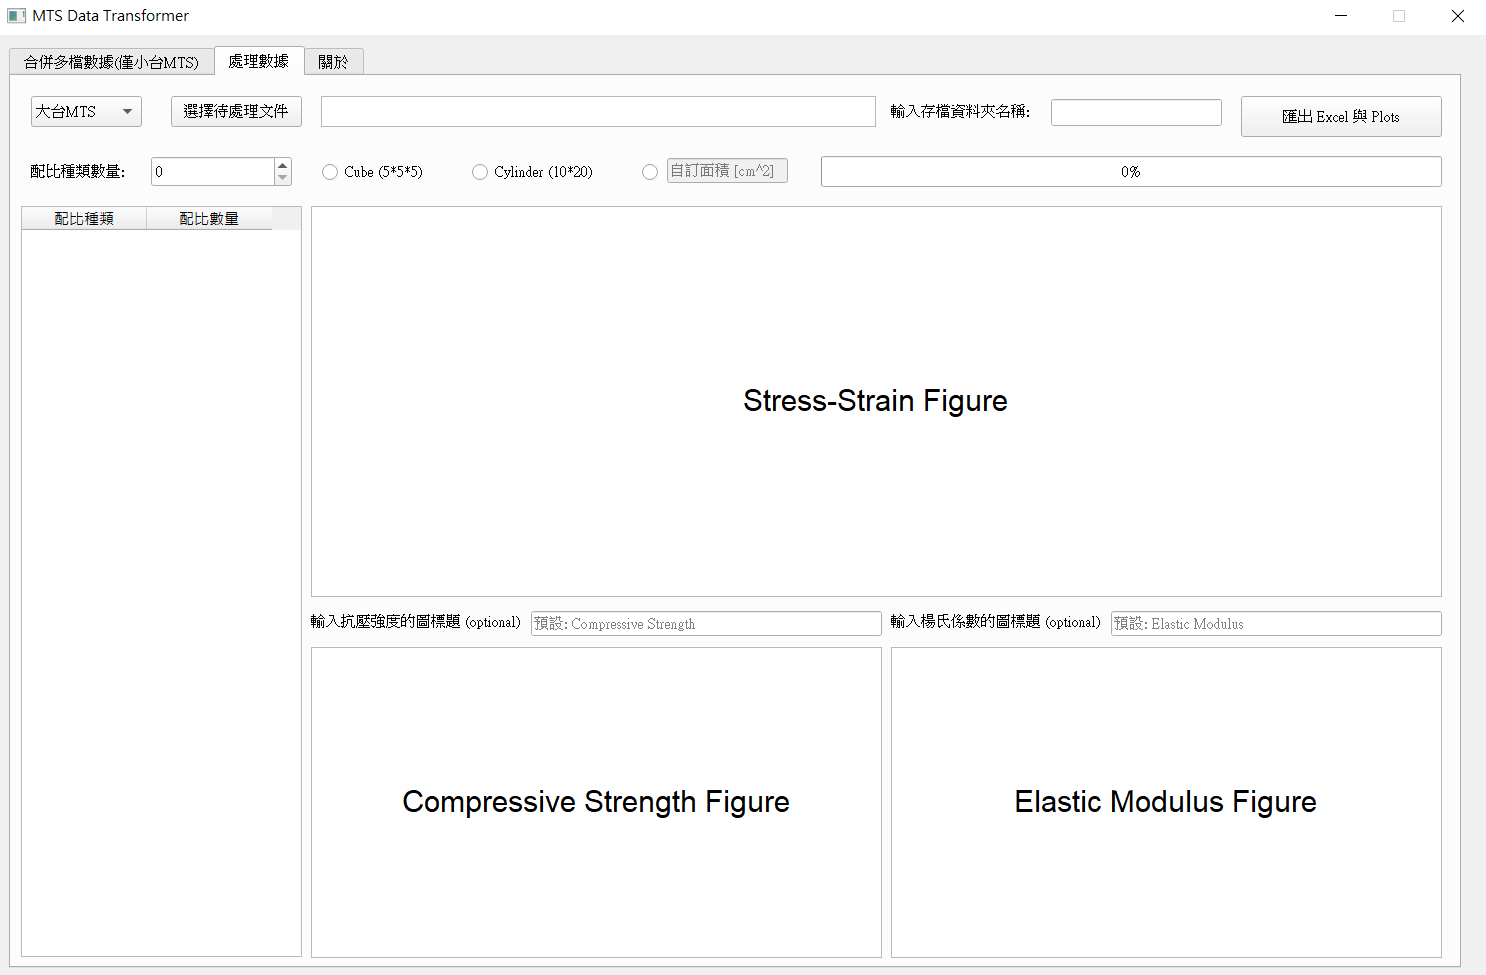This screenshot has width=1486, height=975.
Task: Click the elastic modulus title input field
Action: pos(1276,623)
